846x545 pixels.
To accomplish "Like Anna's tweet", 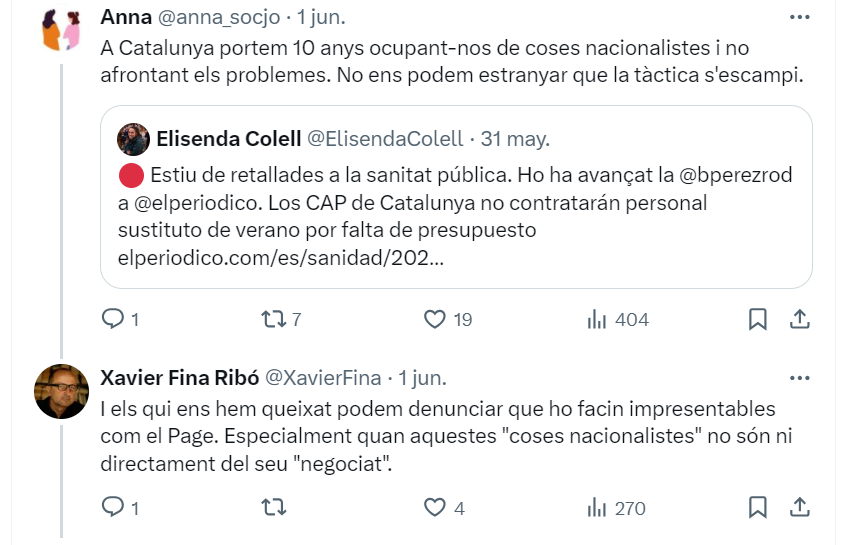I will 434,320.
